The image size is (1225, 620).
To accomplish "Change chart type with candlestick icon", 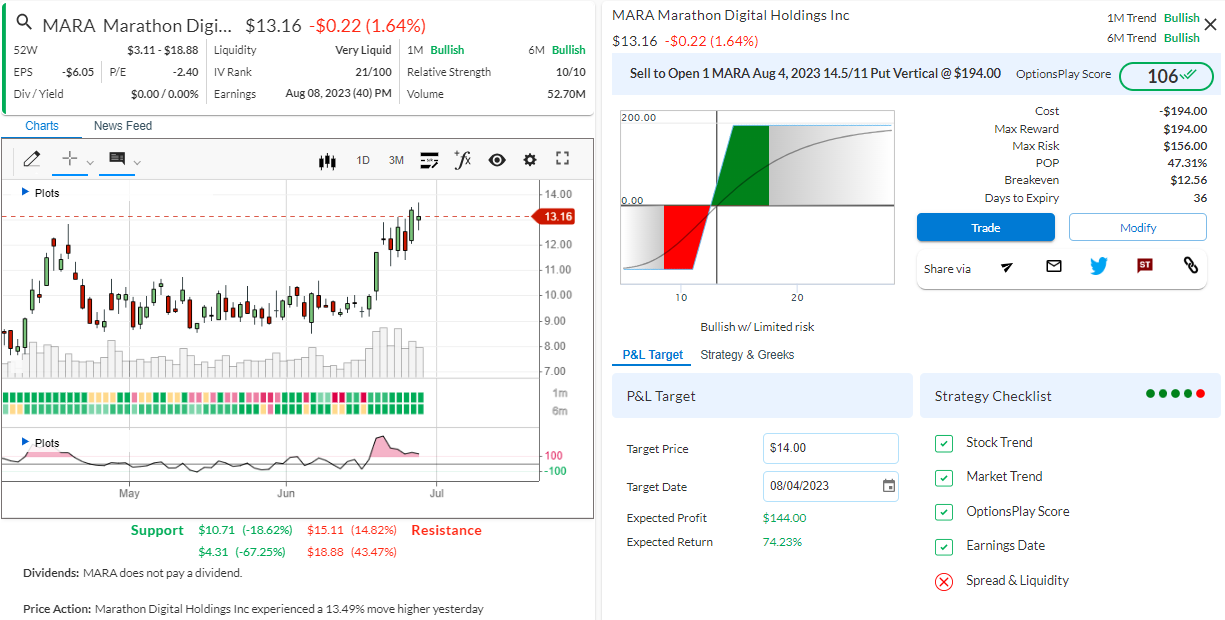I will 326,160.
